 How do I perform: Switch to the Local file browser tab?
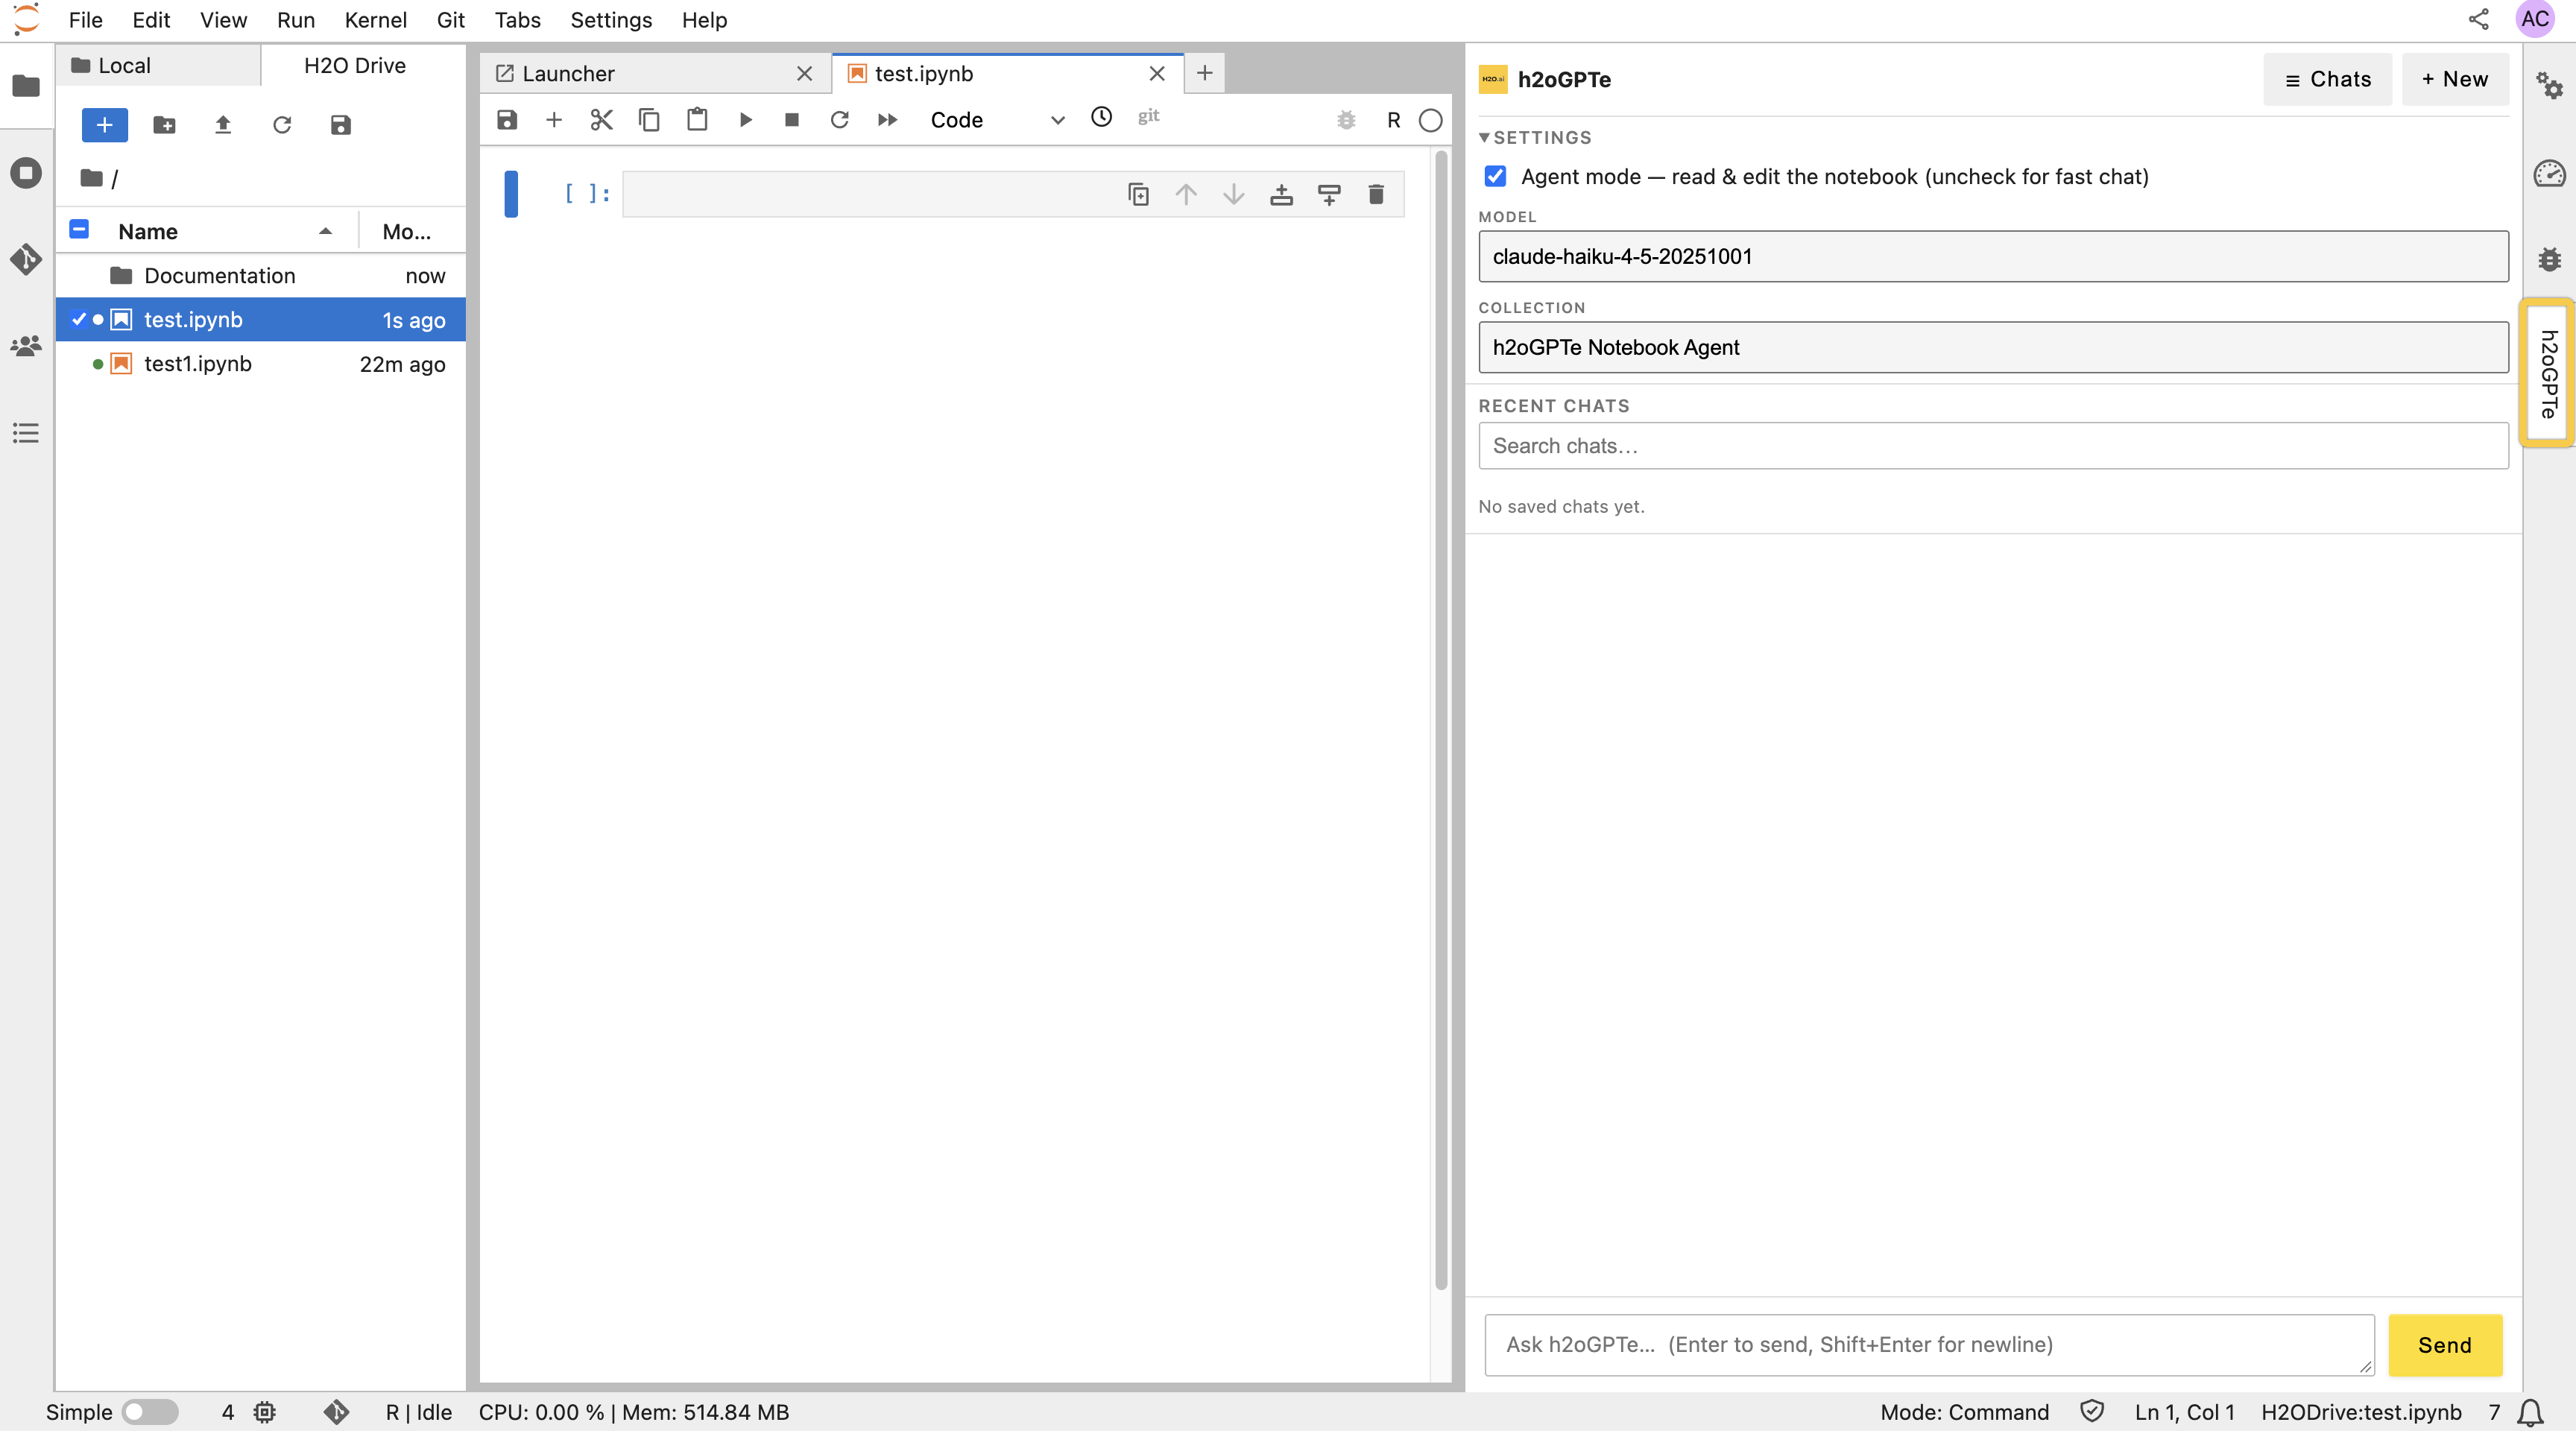(158, 65)
